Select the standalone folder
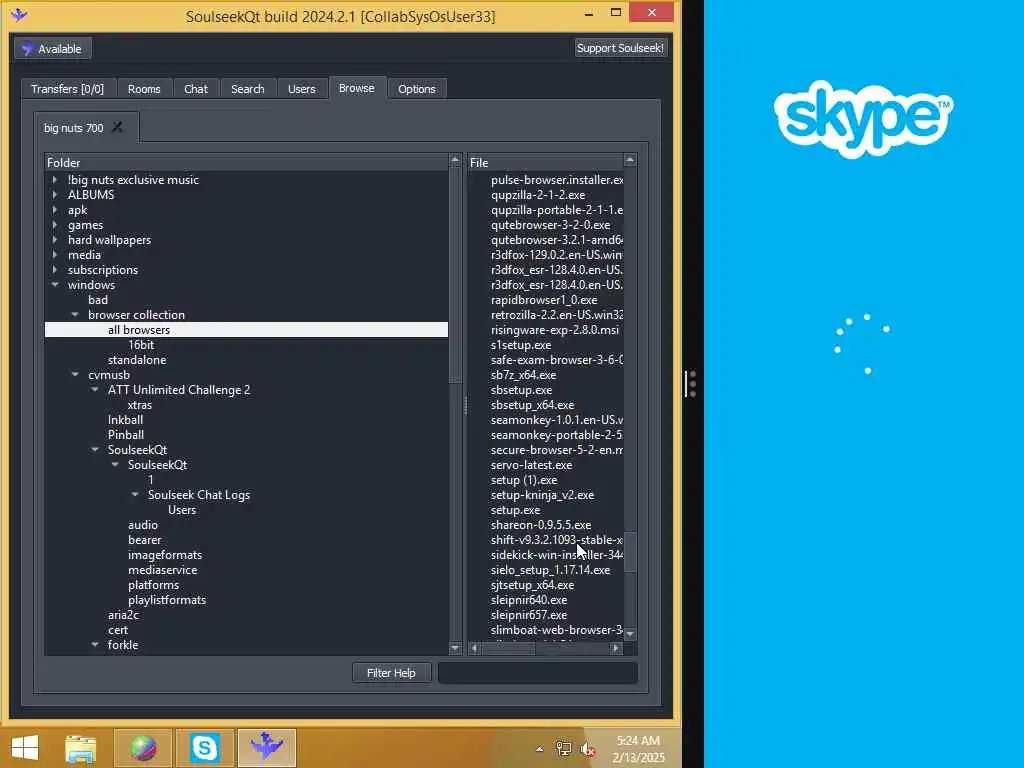Screen dimensions: 1024x768 pos(137,360)
